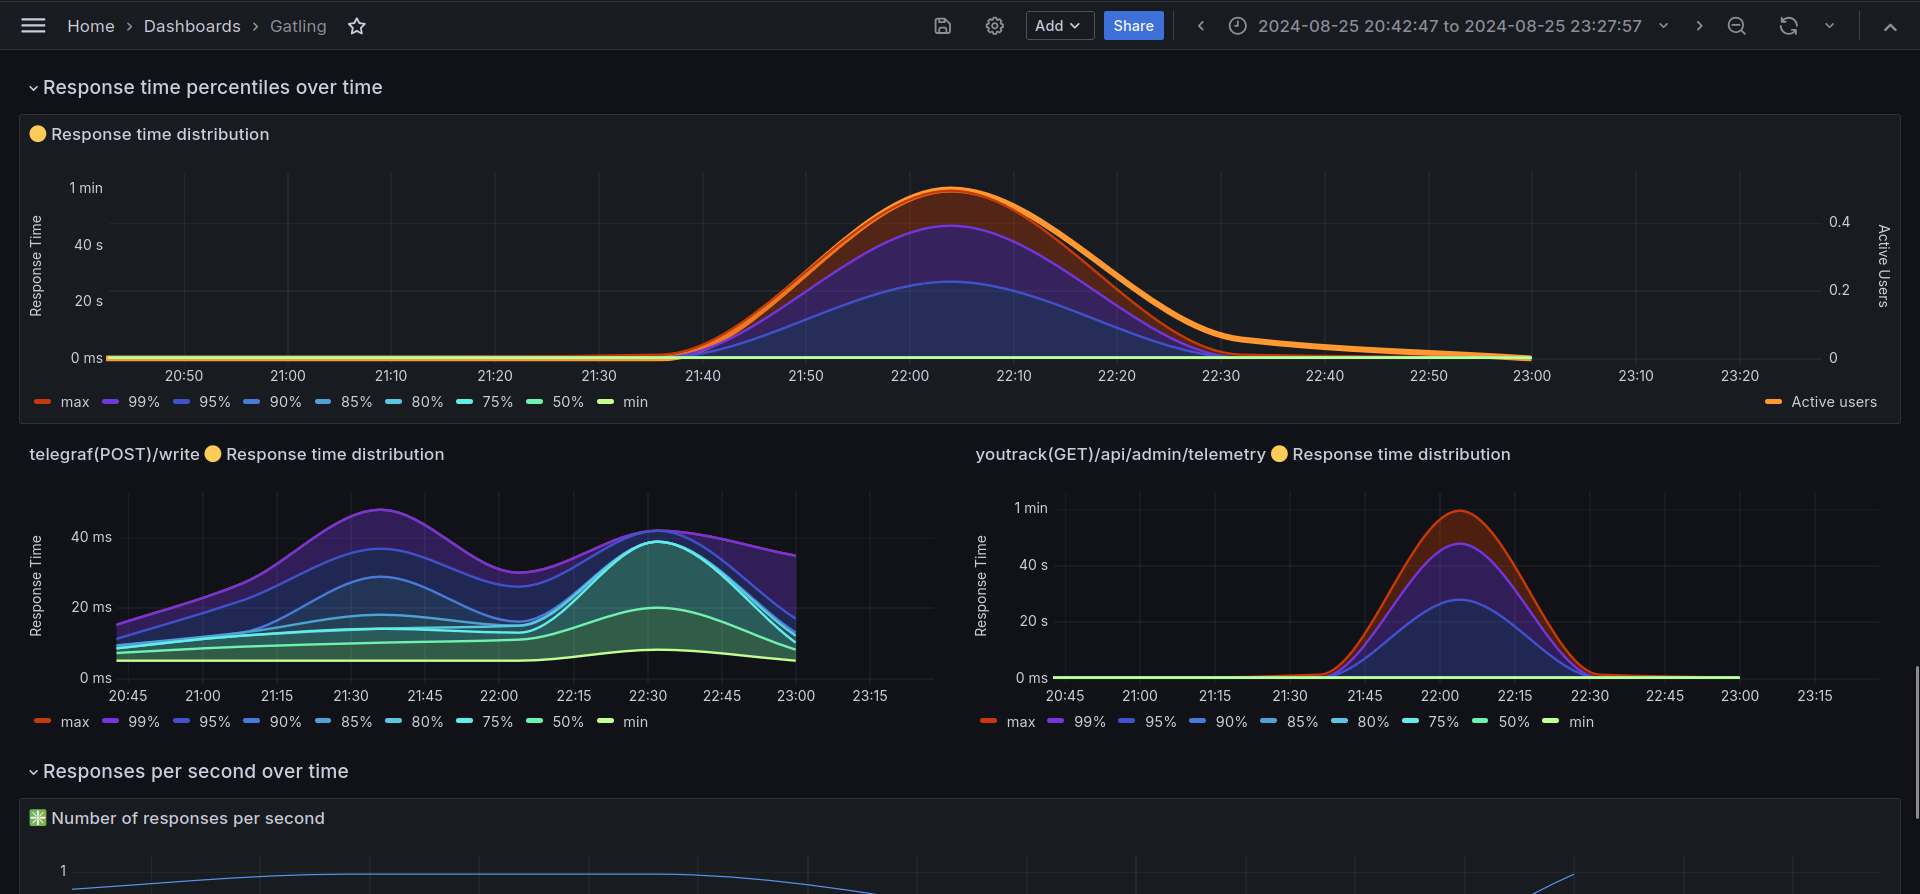Click the zoom out time range icon
1920x894 pixels.
click(1737, 26)
